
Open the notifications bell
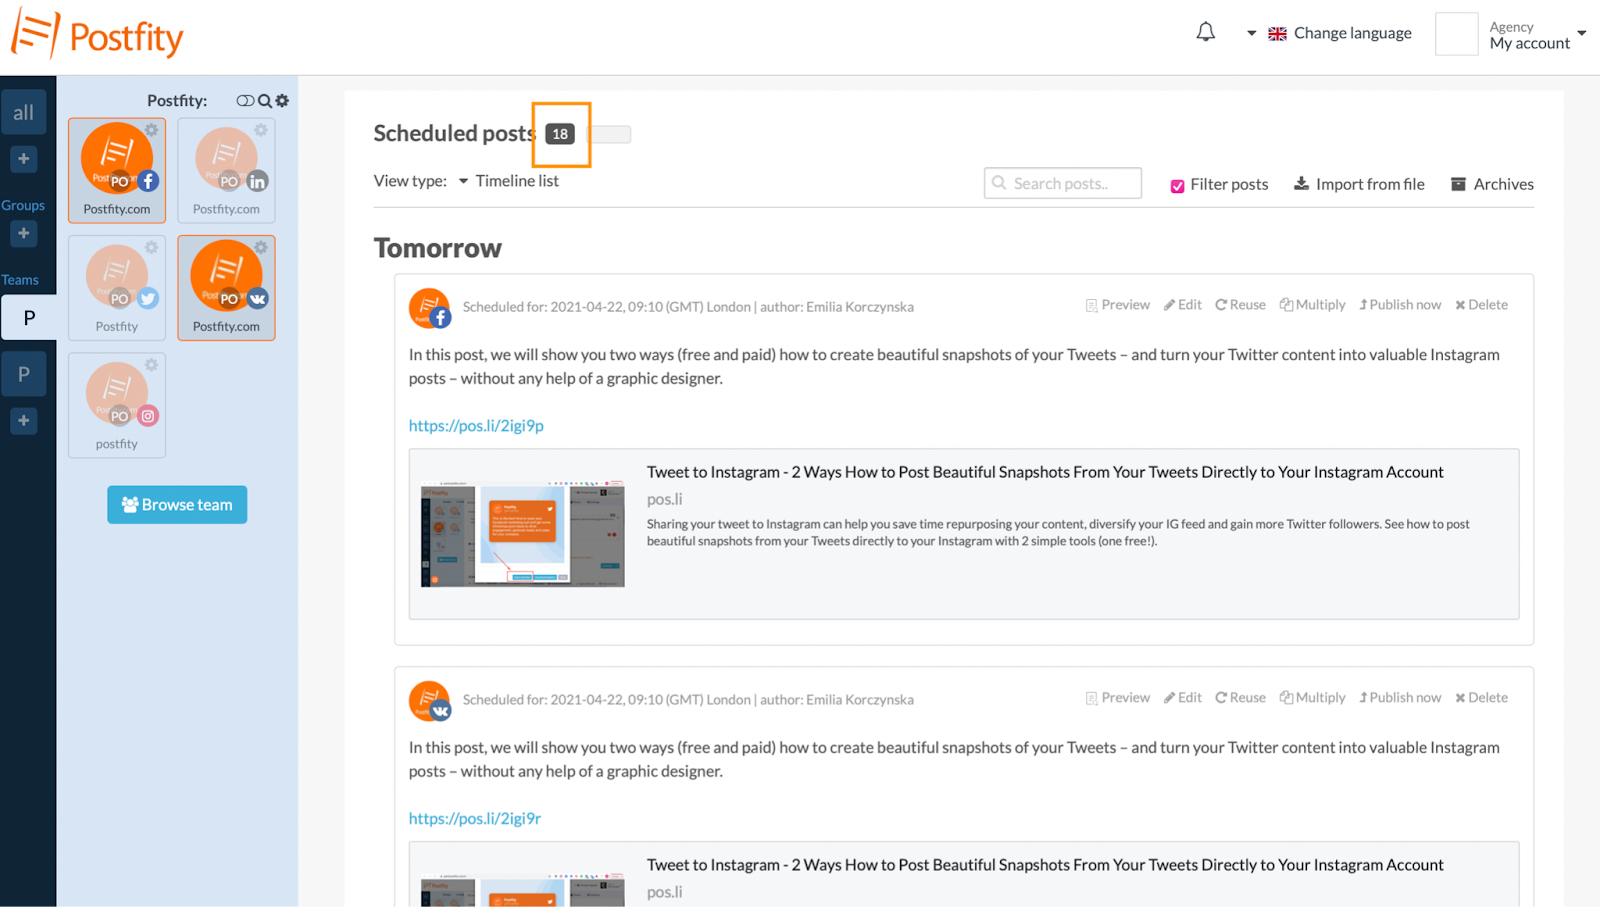coord(1206,33)
